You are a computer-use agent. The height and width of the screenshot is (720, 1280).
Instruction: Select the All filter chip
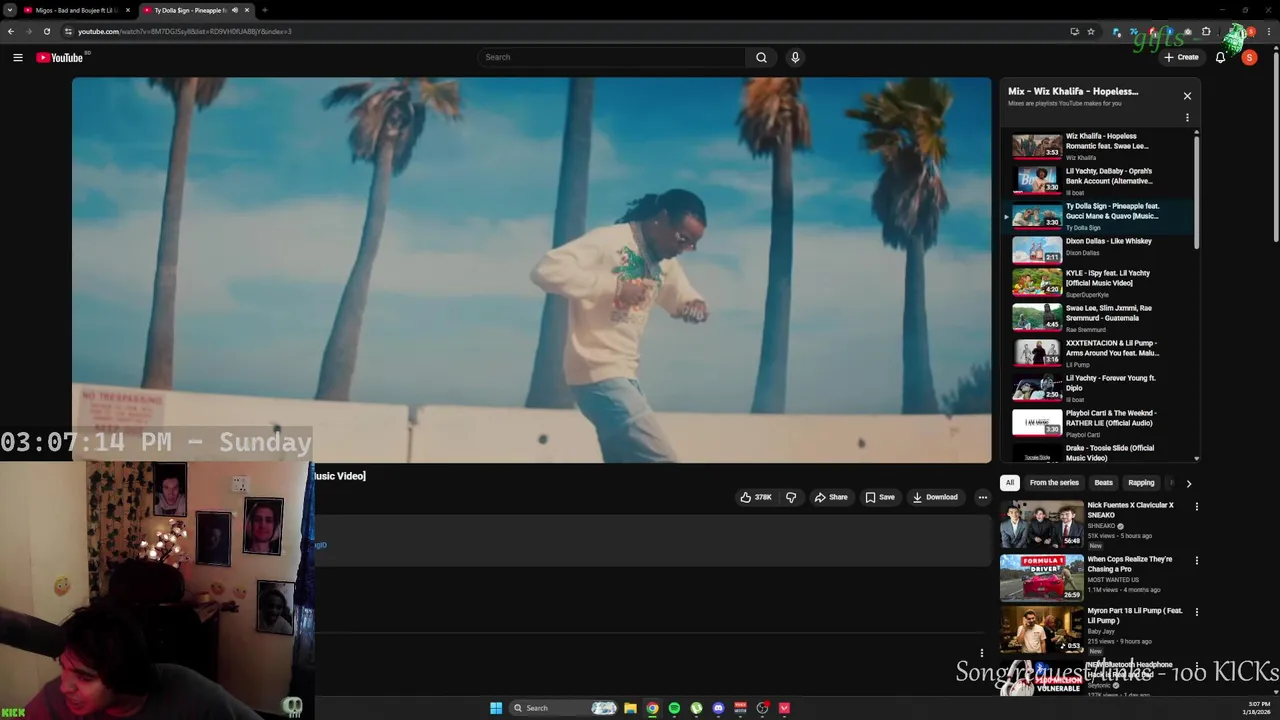(1010, 483)
